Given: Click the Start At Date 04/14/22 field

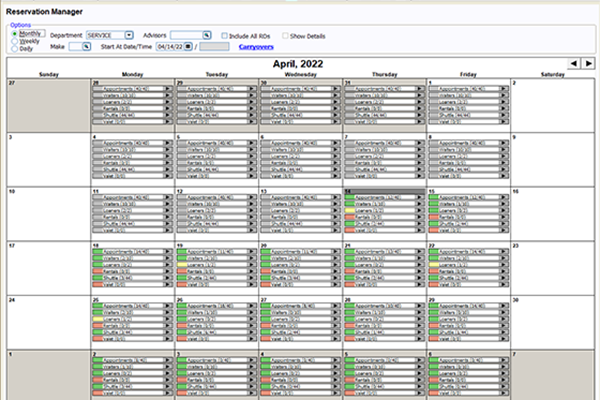Looking at the screenshot, I should (170, 47).
